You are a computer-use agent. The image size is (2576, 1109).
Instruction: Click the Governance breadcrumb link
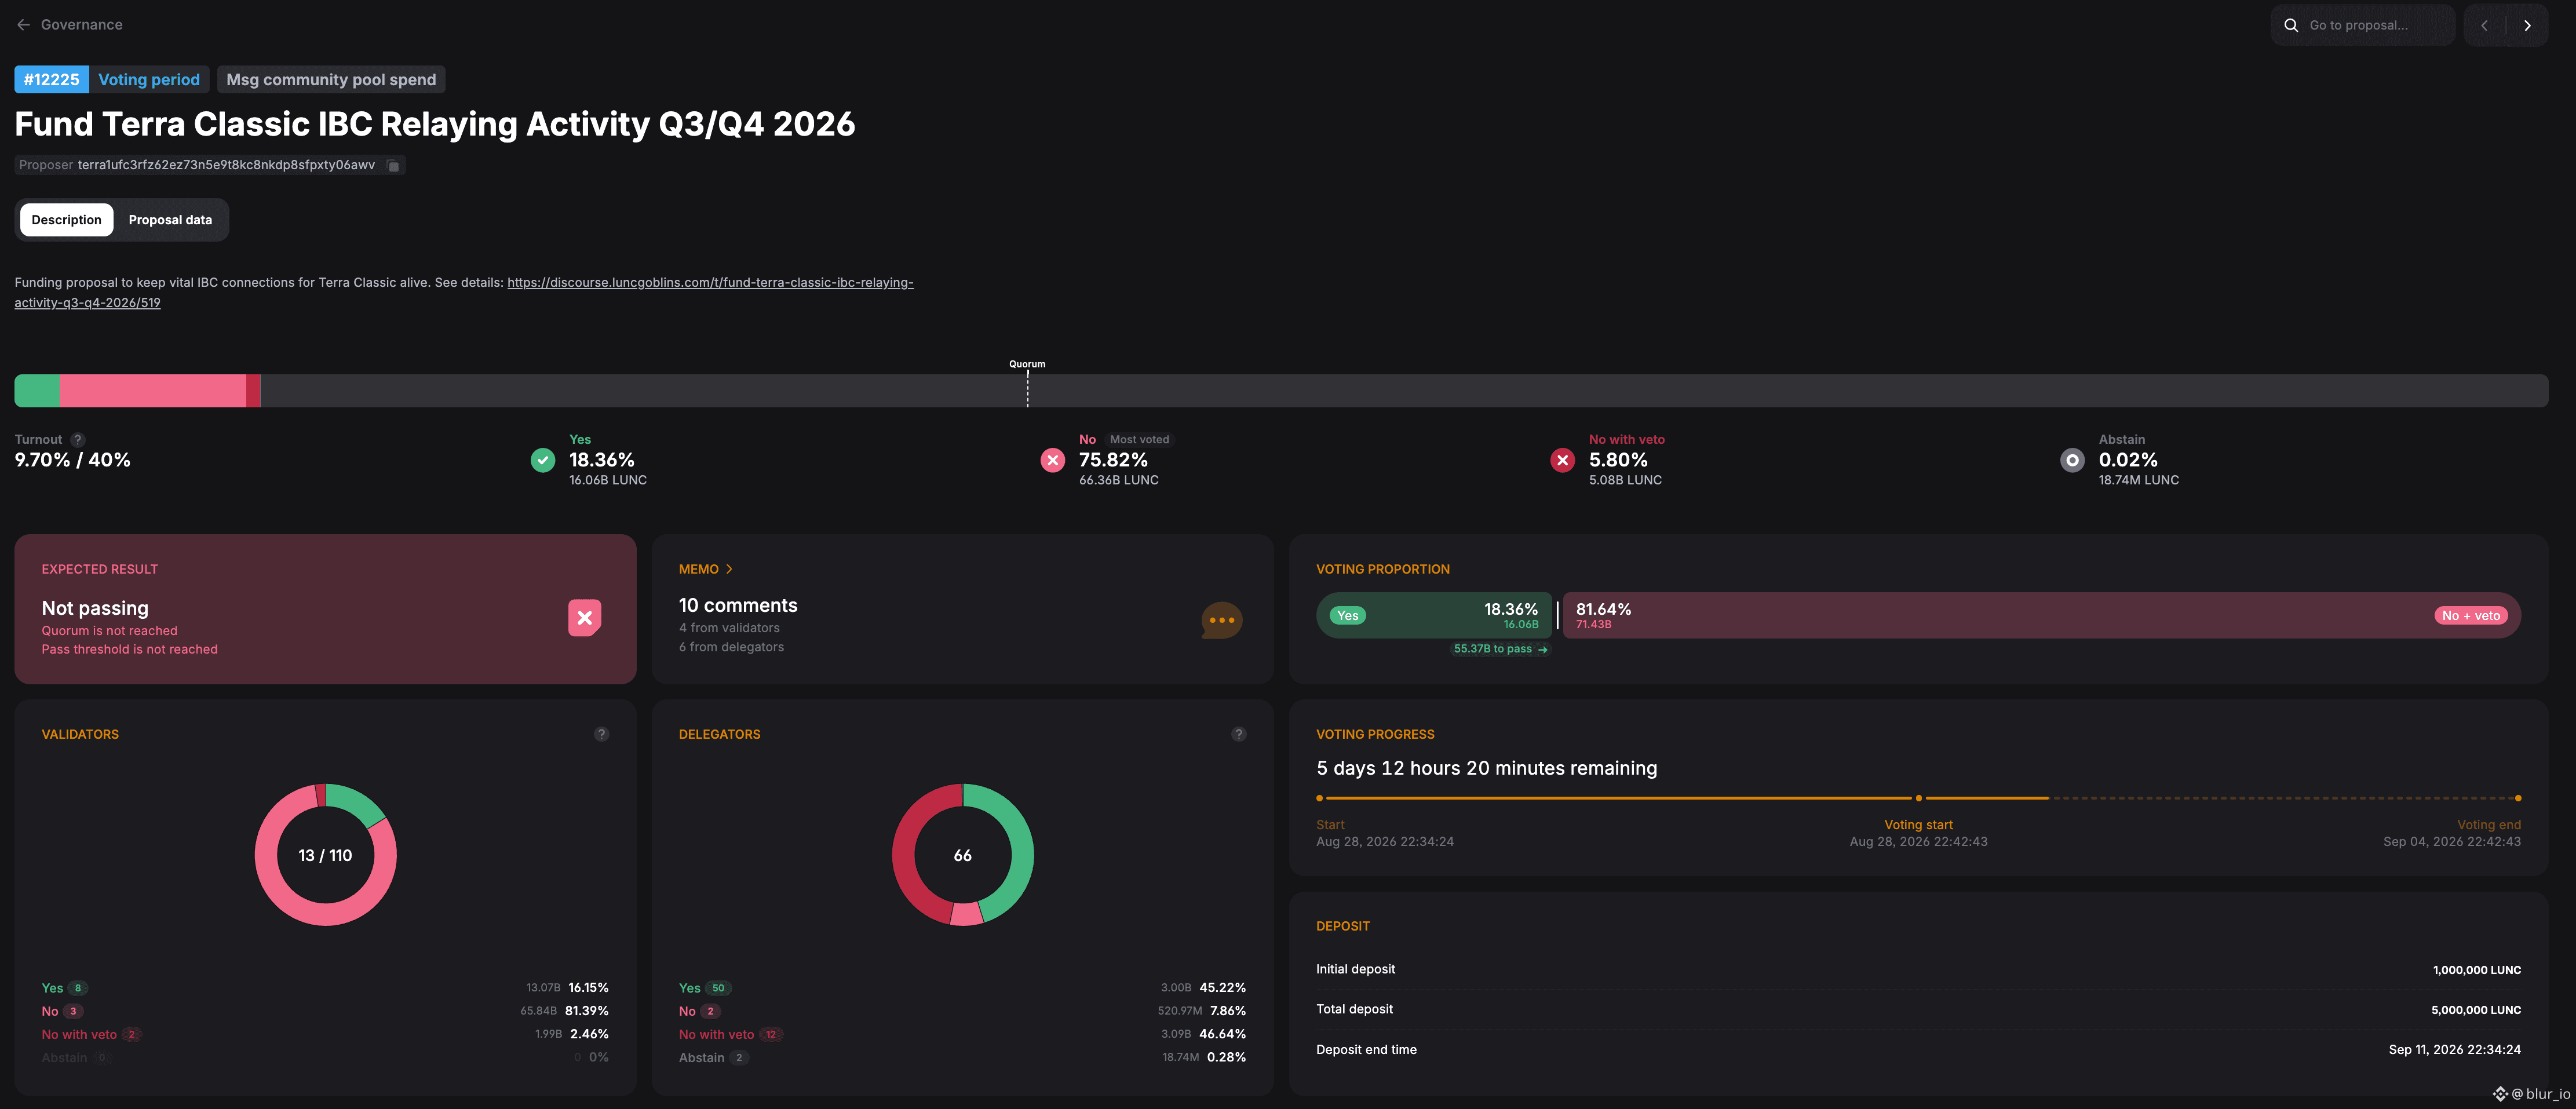pyautogui.click(x=82, y=25)
